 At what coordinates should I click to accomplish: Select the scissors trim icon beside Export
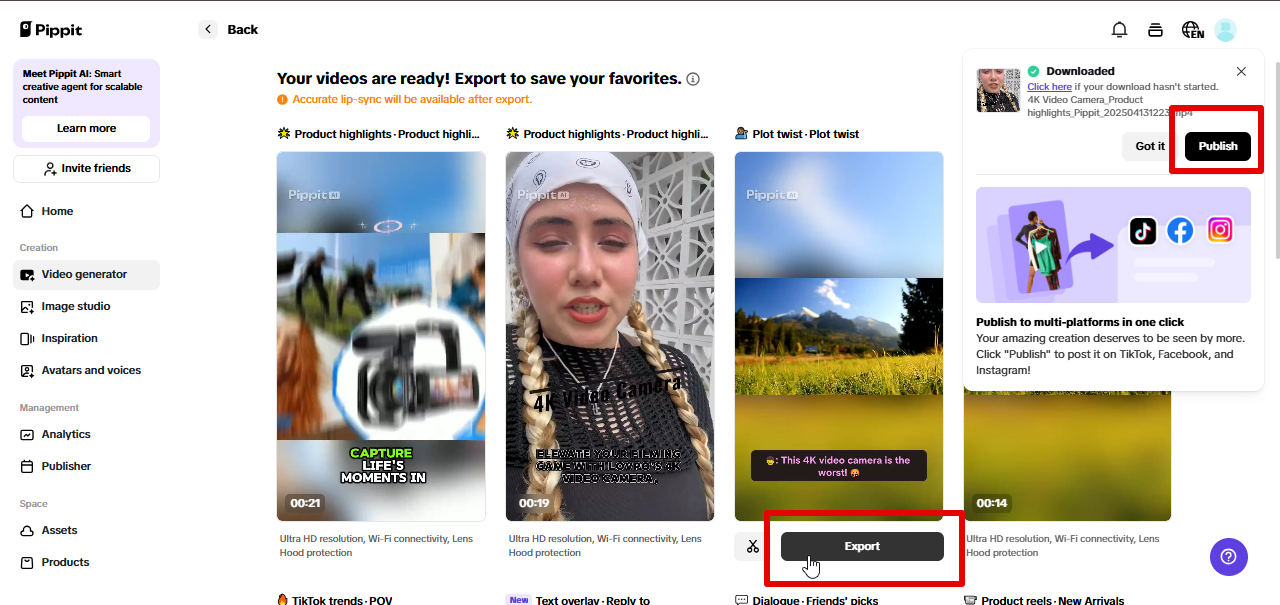tap(752, 546)
